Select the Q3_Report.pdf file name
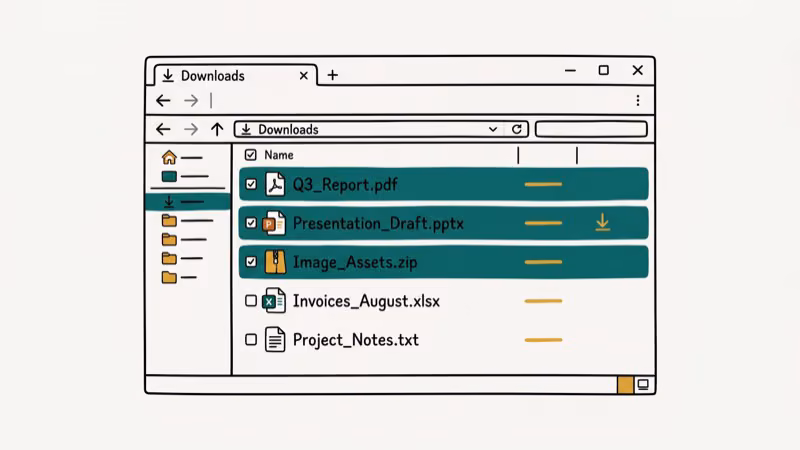 click(x=345, y=185)
